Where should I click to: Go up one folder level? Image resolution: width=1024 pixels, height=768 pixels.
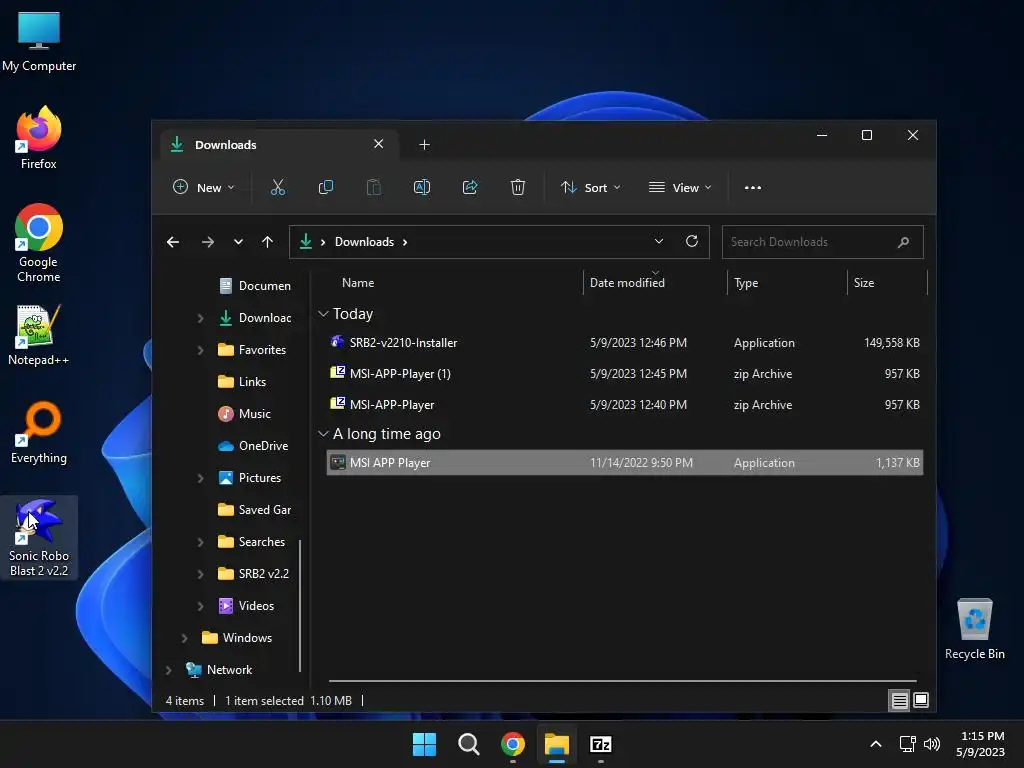point(267,242)
